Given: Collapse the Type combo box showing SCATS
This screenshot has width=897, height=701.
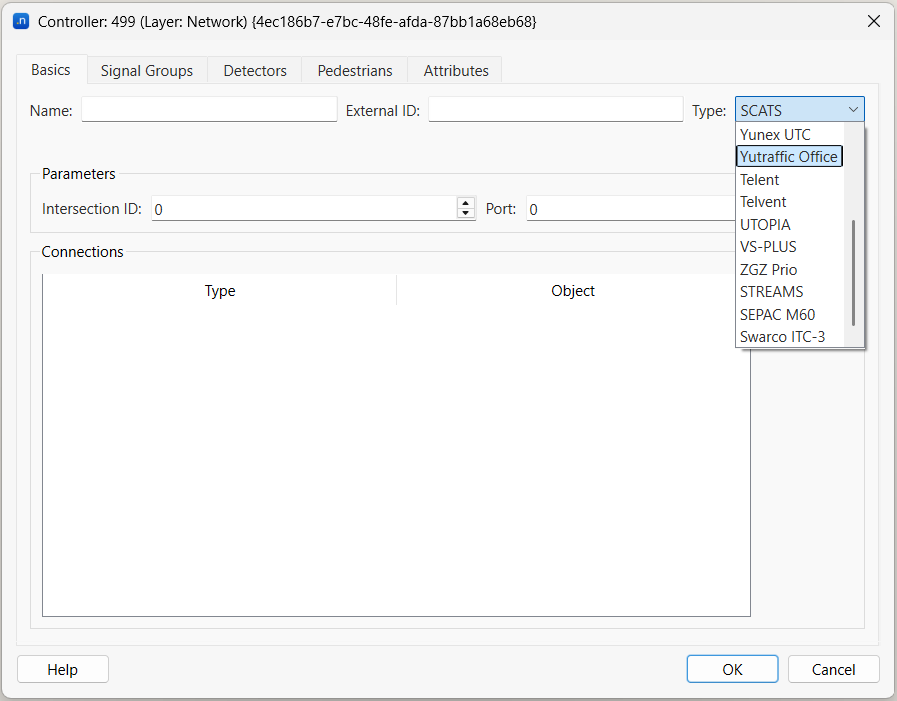Looking at the screenshot, I should pyautogui.click(x=799, y=109).
